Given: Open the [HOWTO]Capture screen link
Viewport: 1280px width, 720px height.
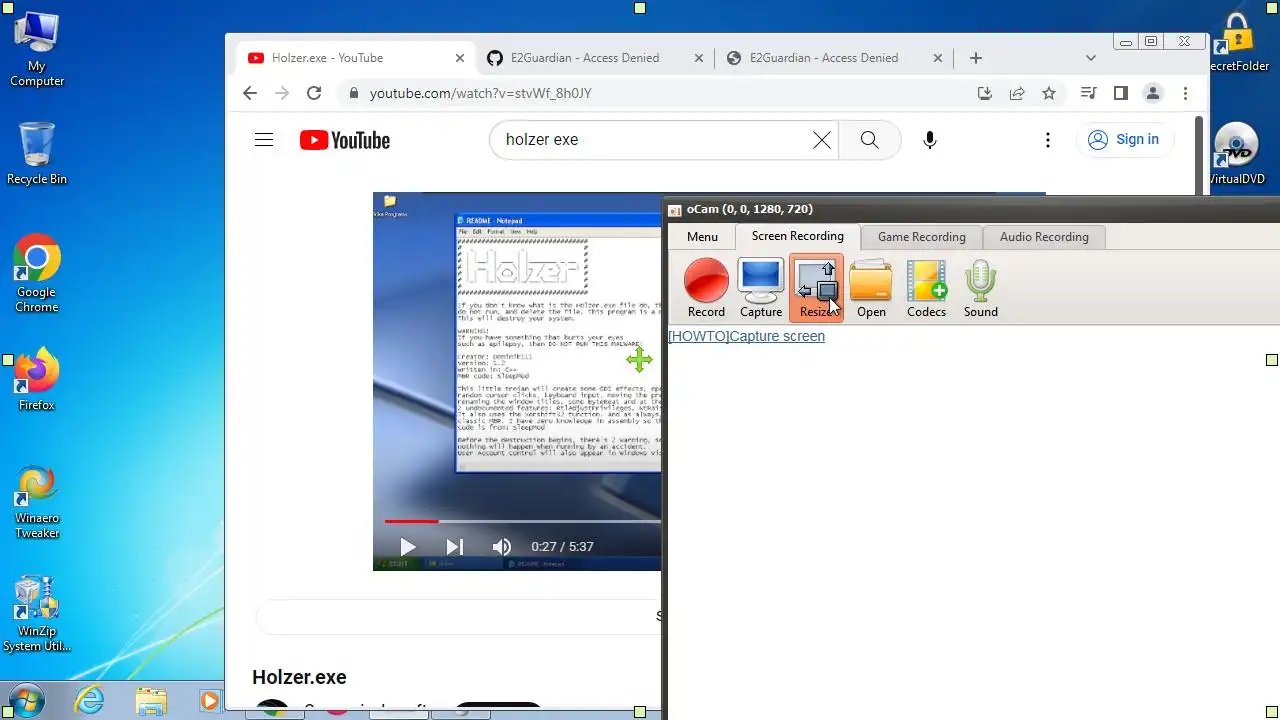Looking at the screenshot, I should coord(746,336).
